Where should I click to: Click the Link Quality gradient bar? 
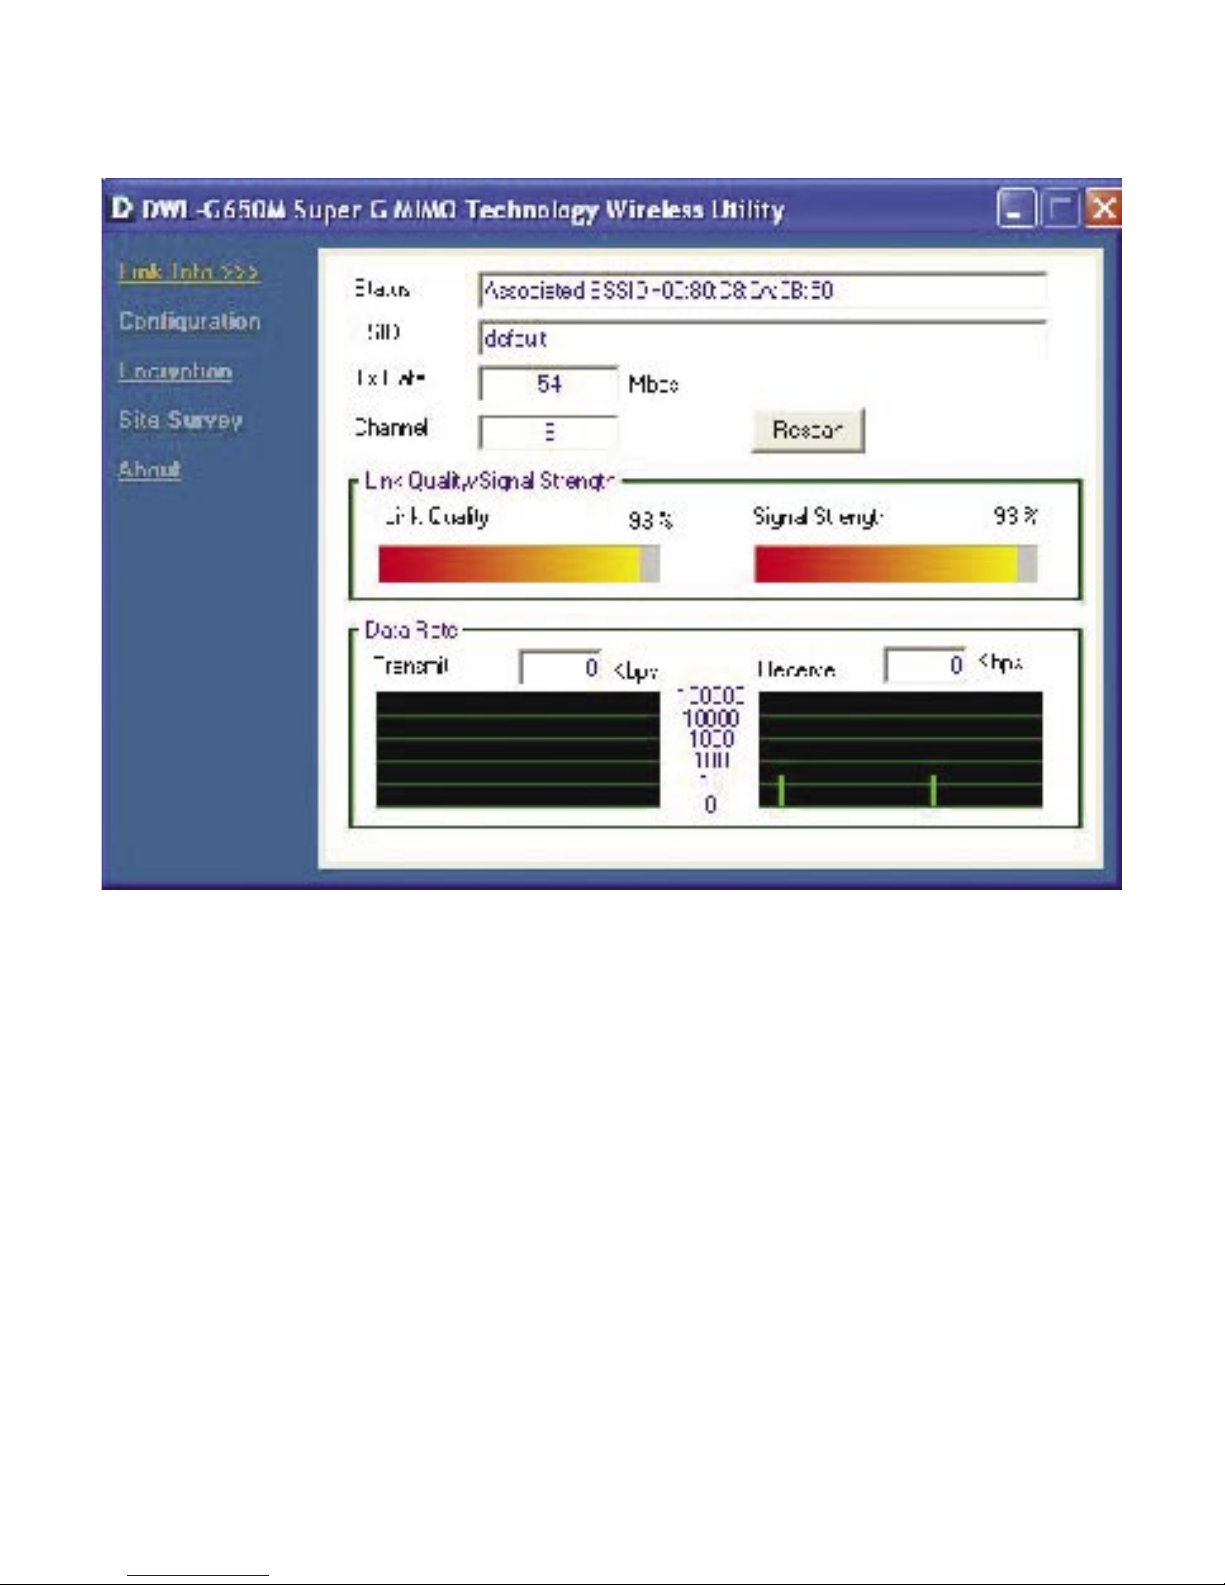click(519, 564)
